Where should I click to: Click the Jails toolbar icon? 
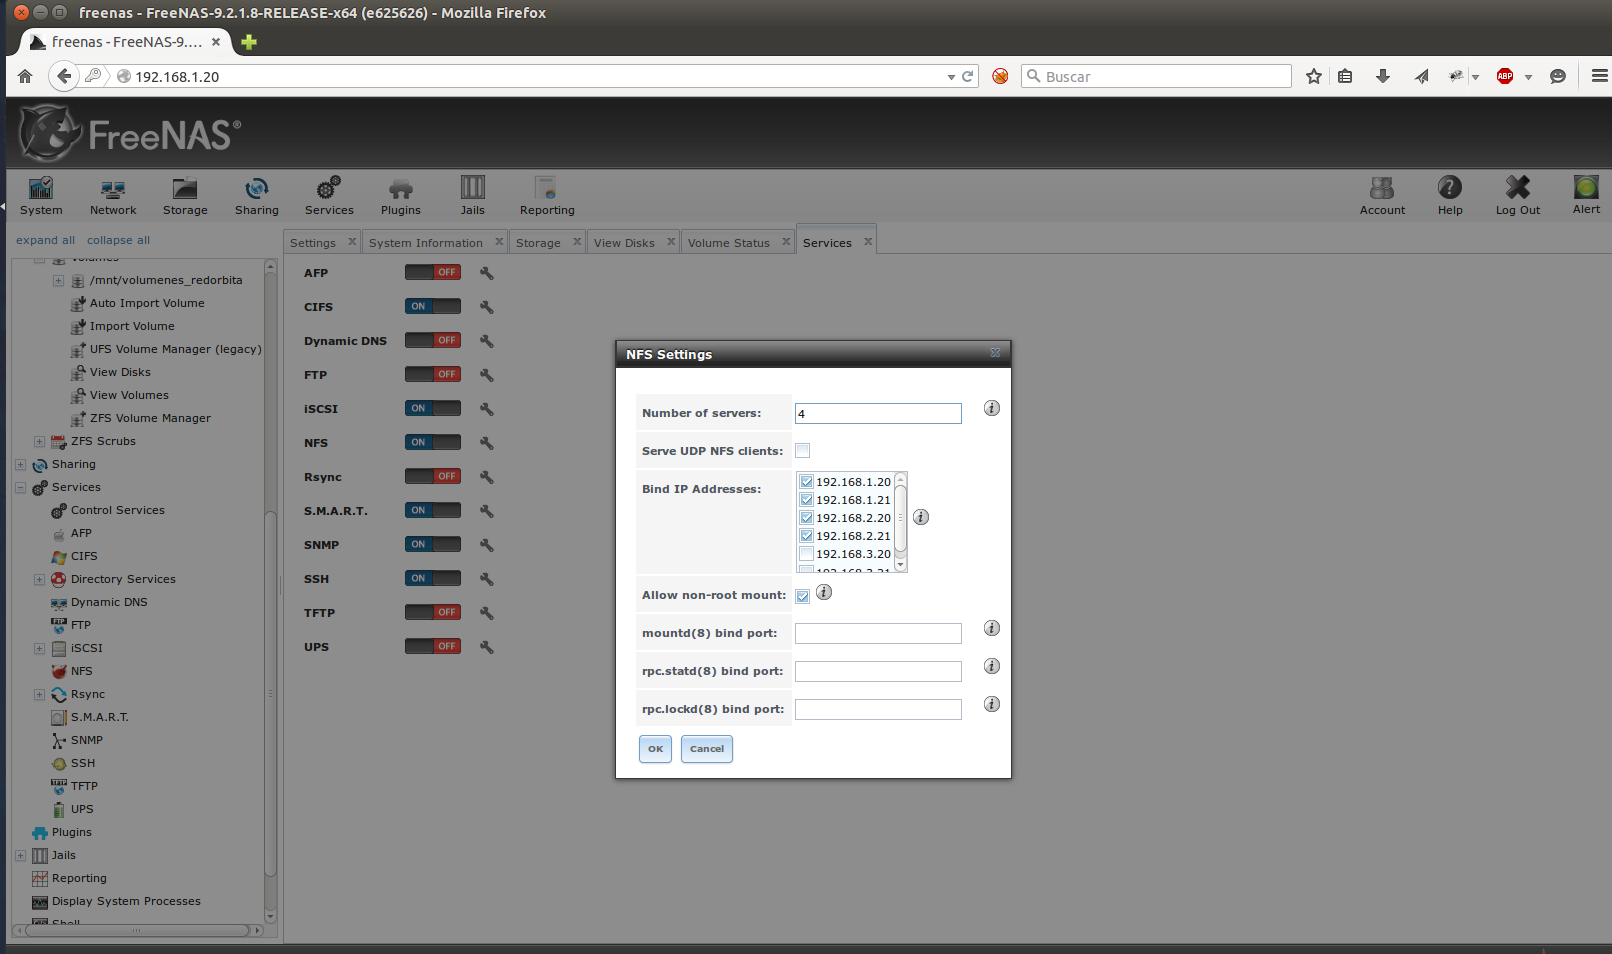click(472, 195)
